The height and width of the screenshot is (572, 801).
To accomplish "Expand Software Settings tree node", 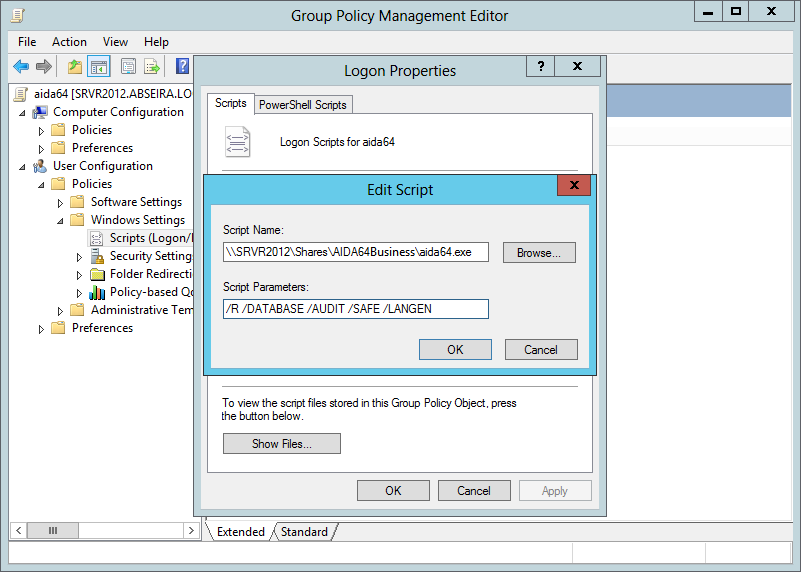I will point(60,202).
